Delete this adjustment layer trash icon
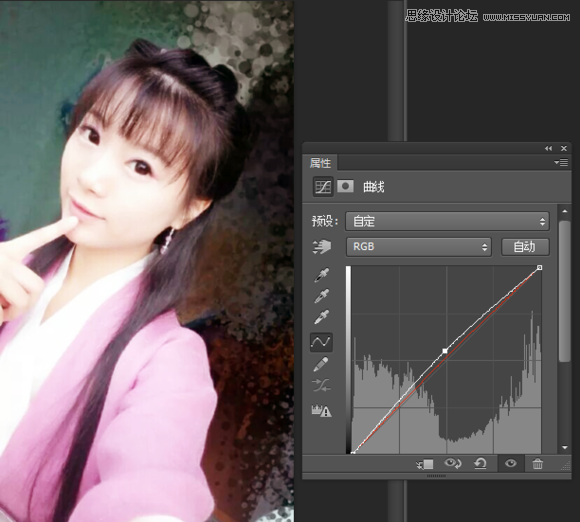The height and width of the screenshot is (522, 580). (537, 464)
